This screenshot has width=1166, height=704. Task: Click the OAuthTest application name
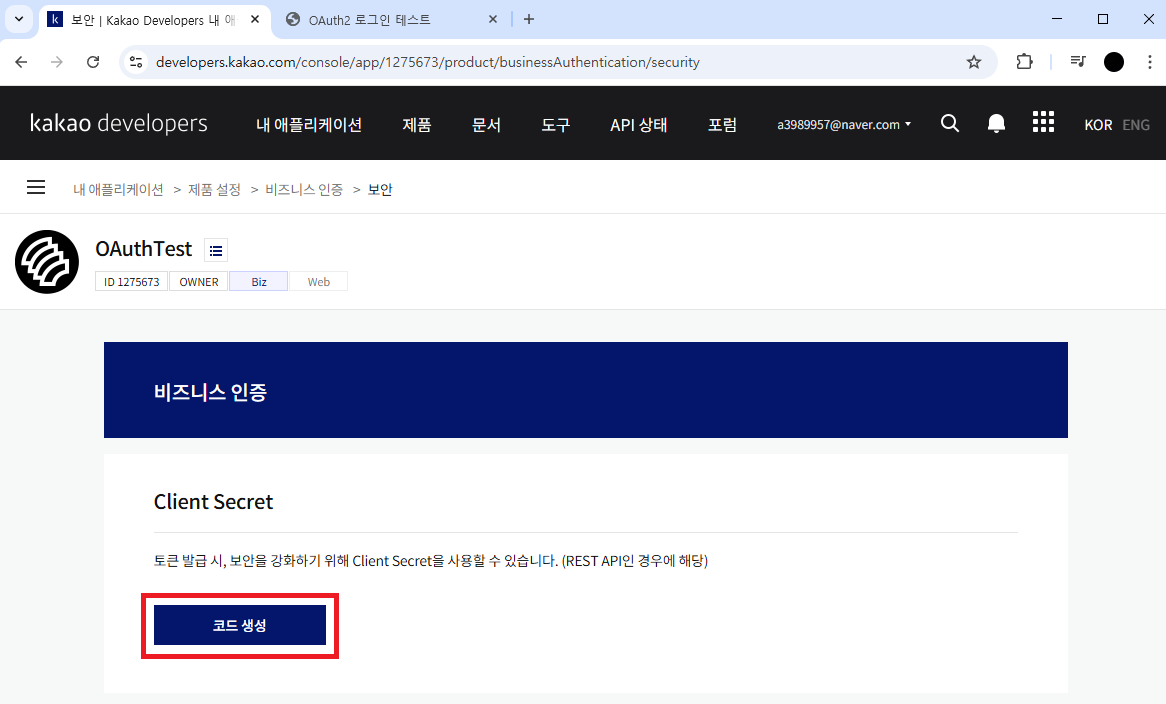point(144,249)
